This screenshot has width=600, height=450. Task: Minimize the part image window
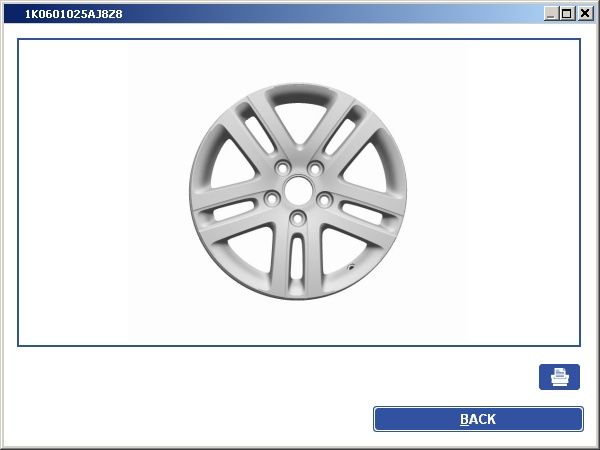[x=550, y=13]
